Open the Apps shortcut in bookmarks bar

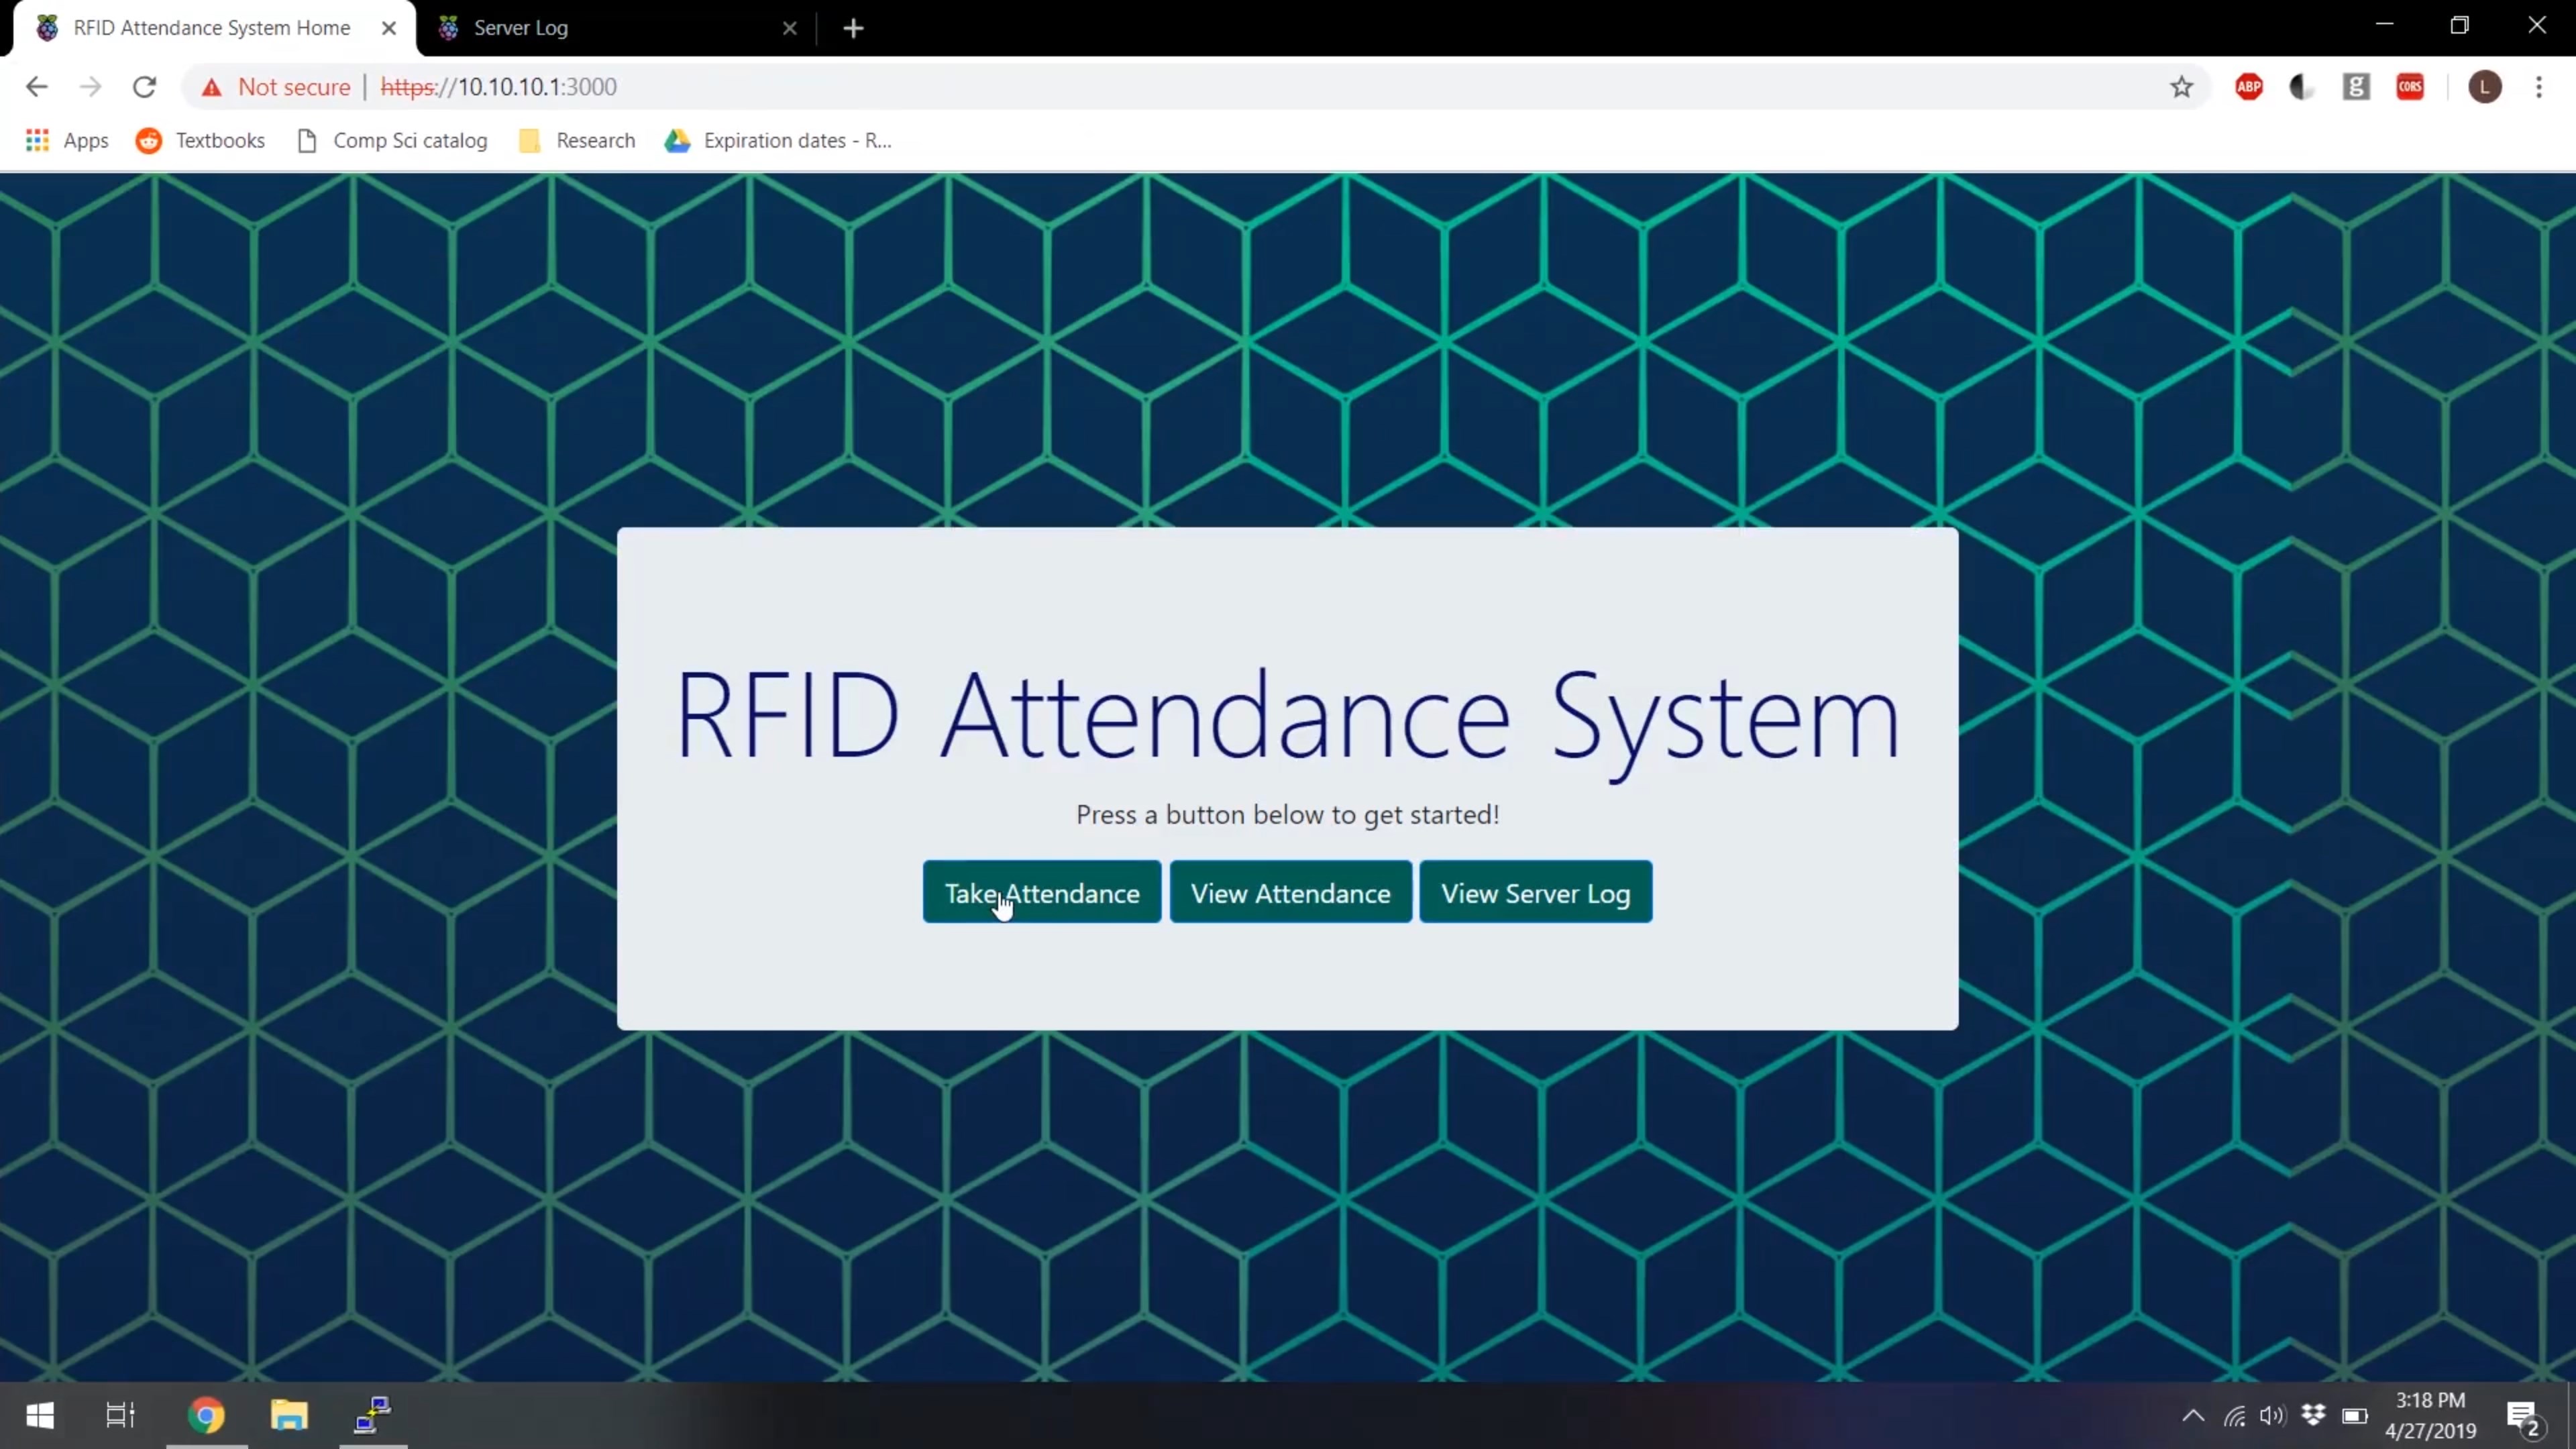(67, 140)
